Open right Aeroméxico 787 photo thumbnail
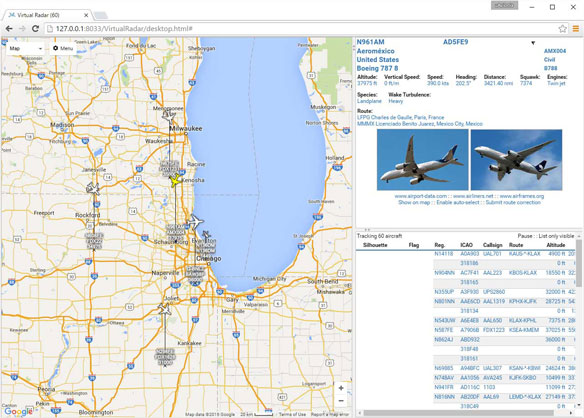Image resolution: width=584 pixels, height=418 pixels. click(x=516, y=160)
